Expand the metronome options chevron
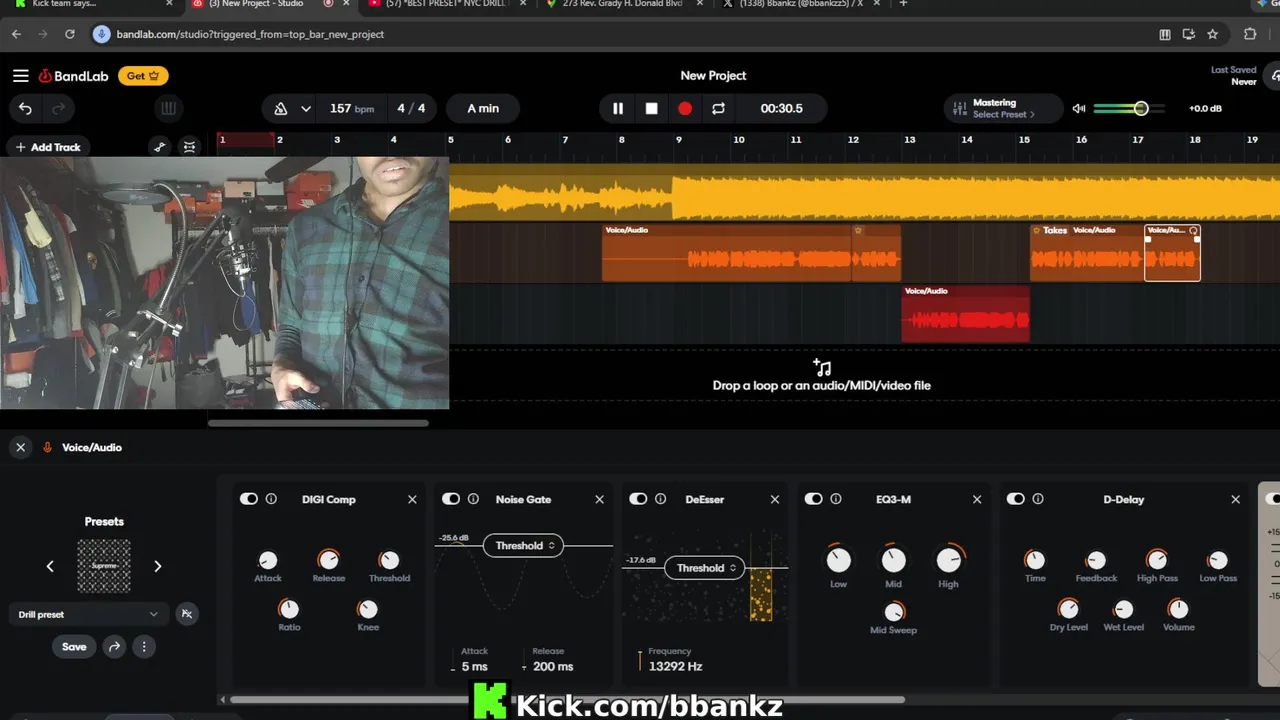Image resolution: width=1280 pixels, height=720 pixels. coord(306,108)
